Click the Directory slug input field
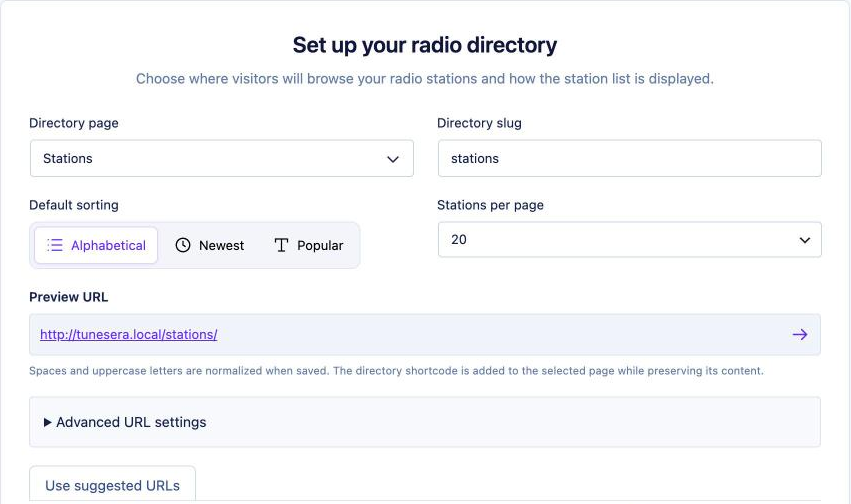This screenshot has height=504, width=851. [630, 158]
